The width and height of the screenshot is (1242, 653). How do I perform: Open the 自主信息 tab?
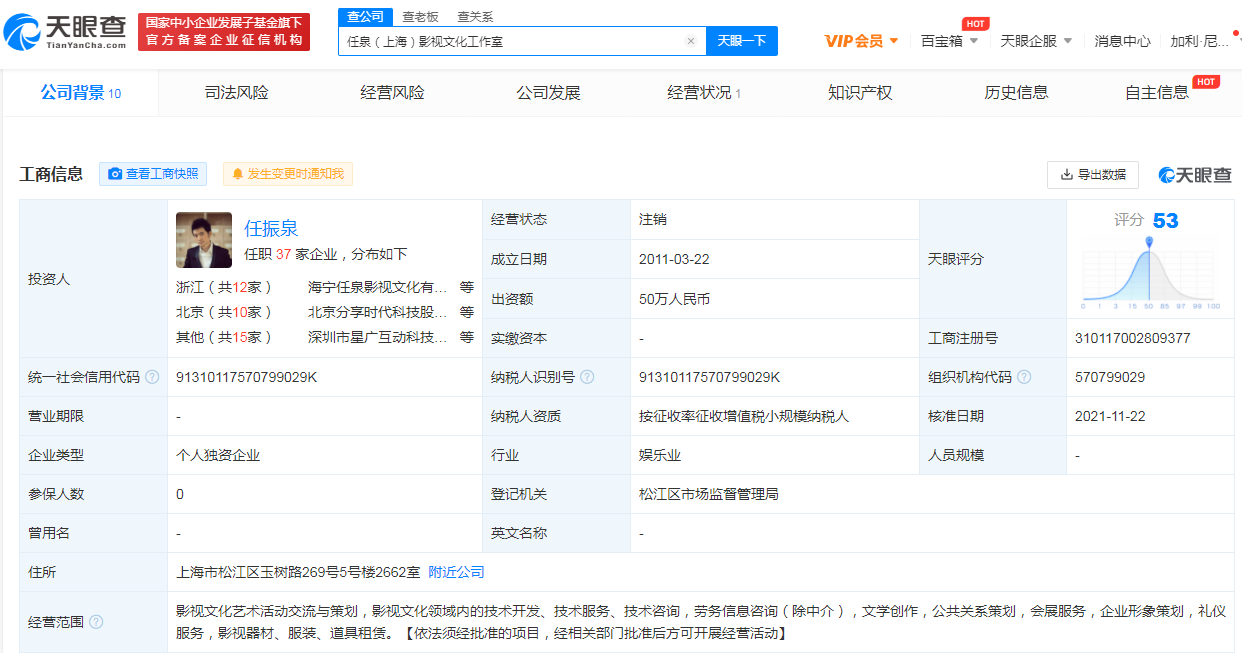1157,93
